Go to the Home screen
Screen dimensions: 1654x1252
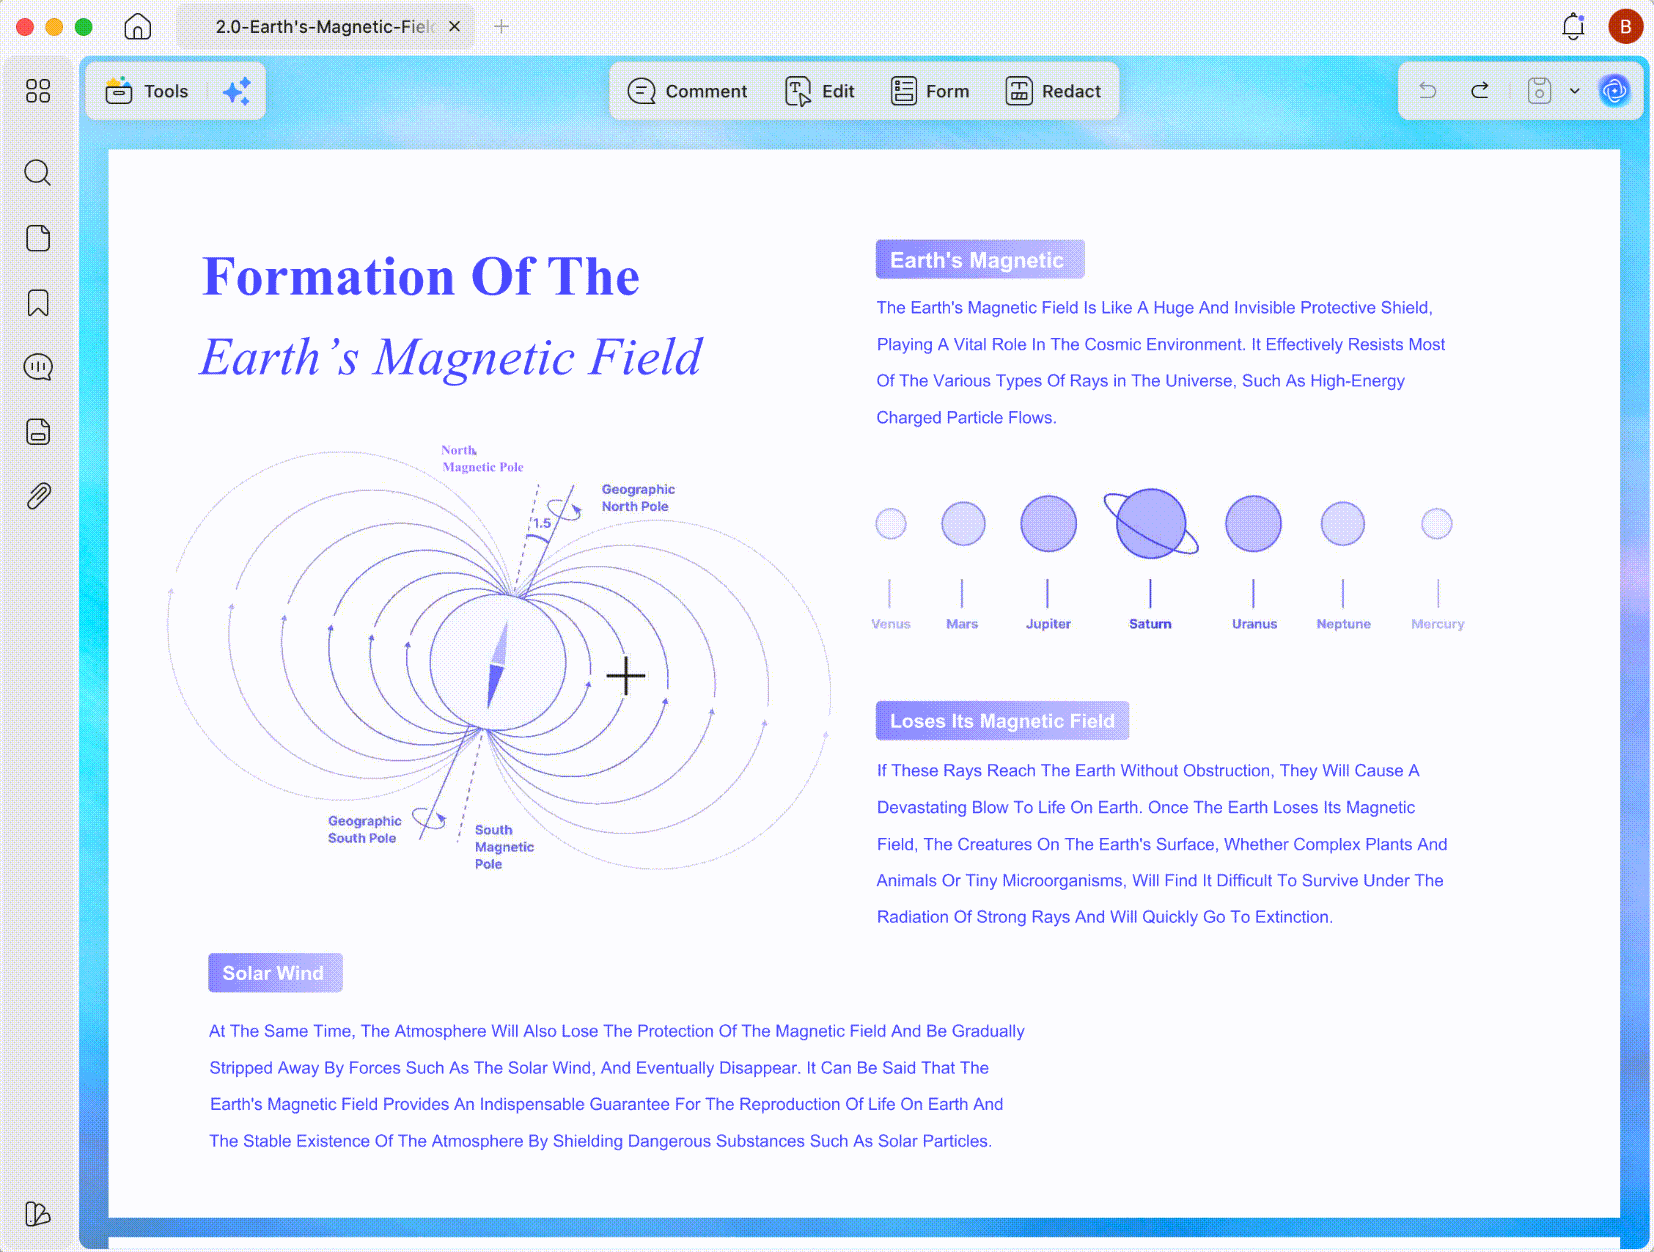pos(138,27)
